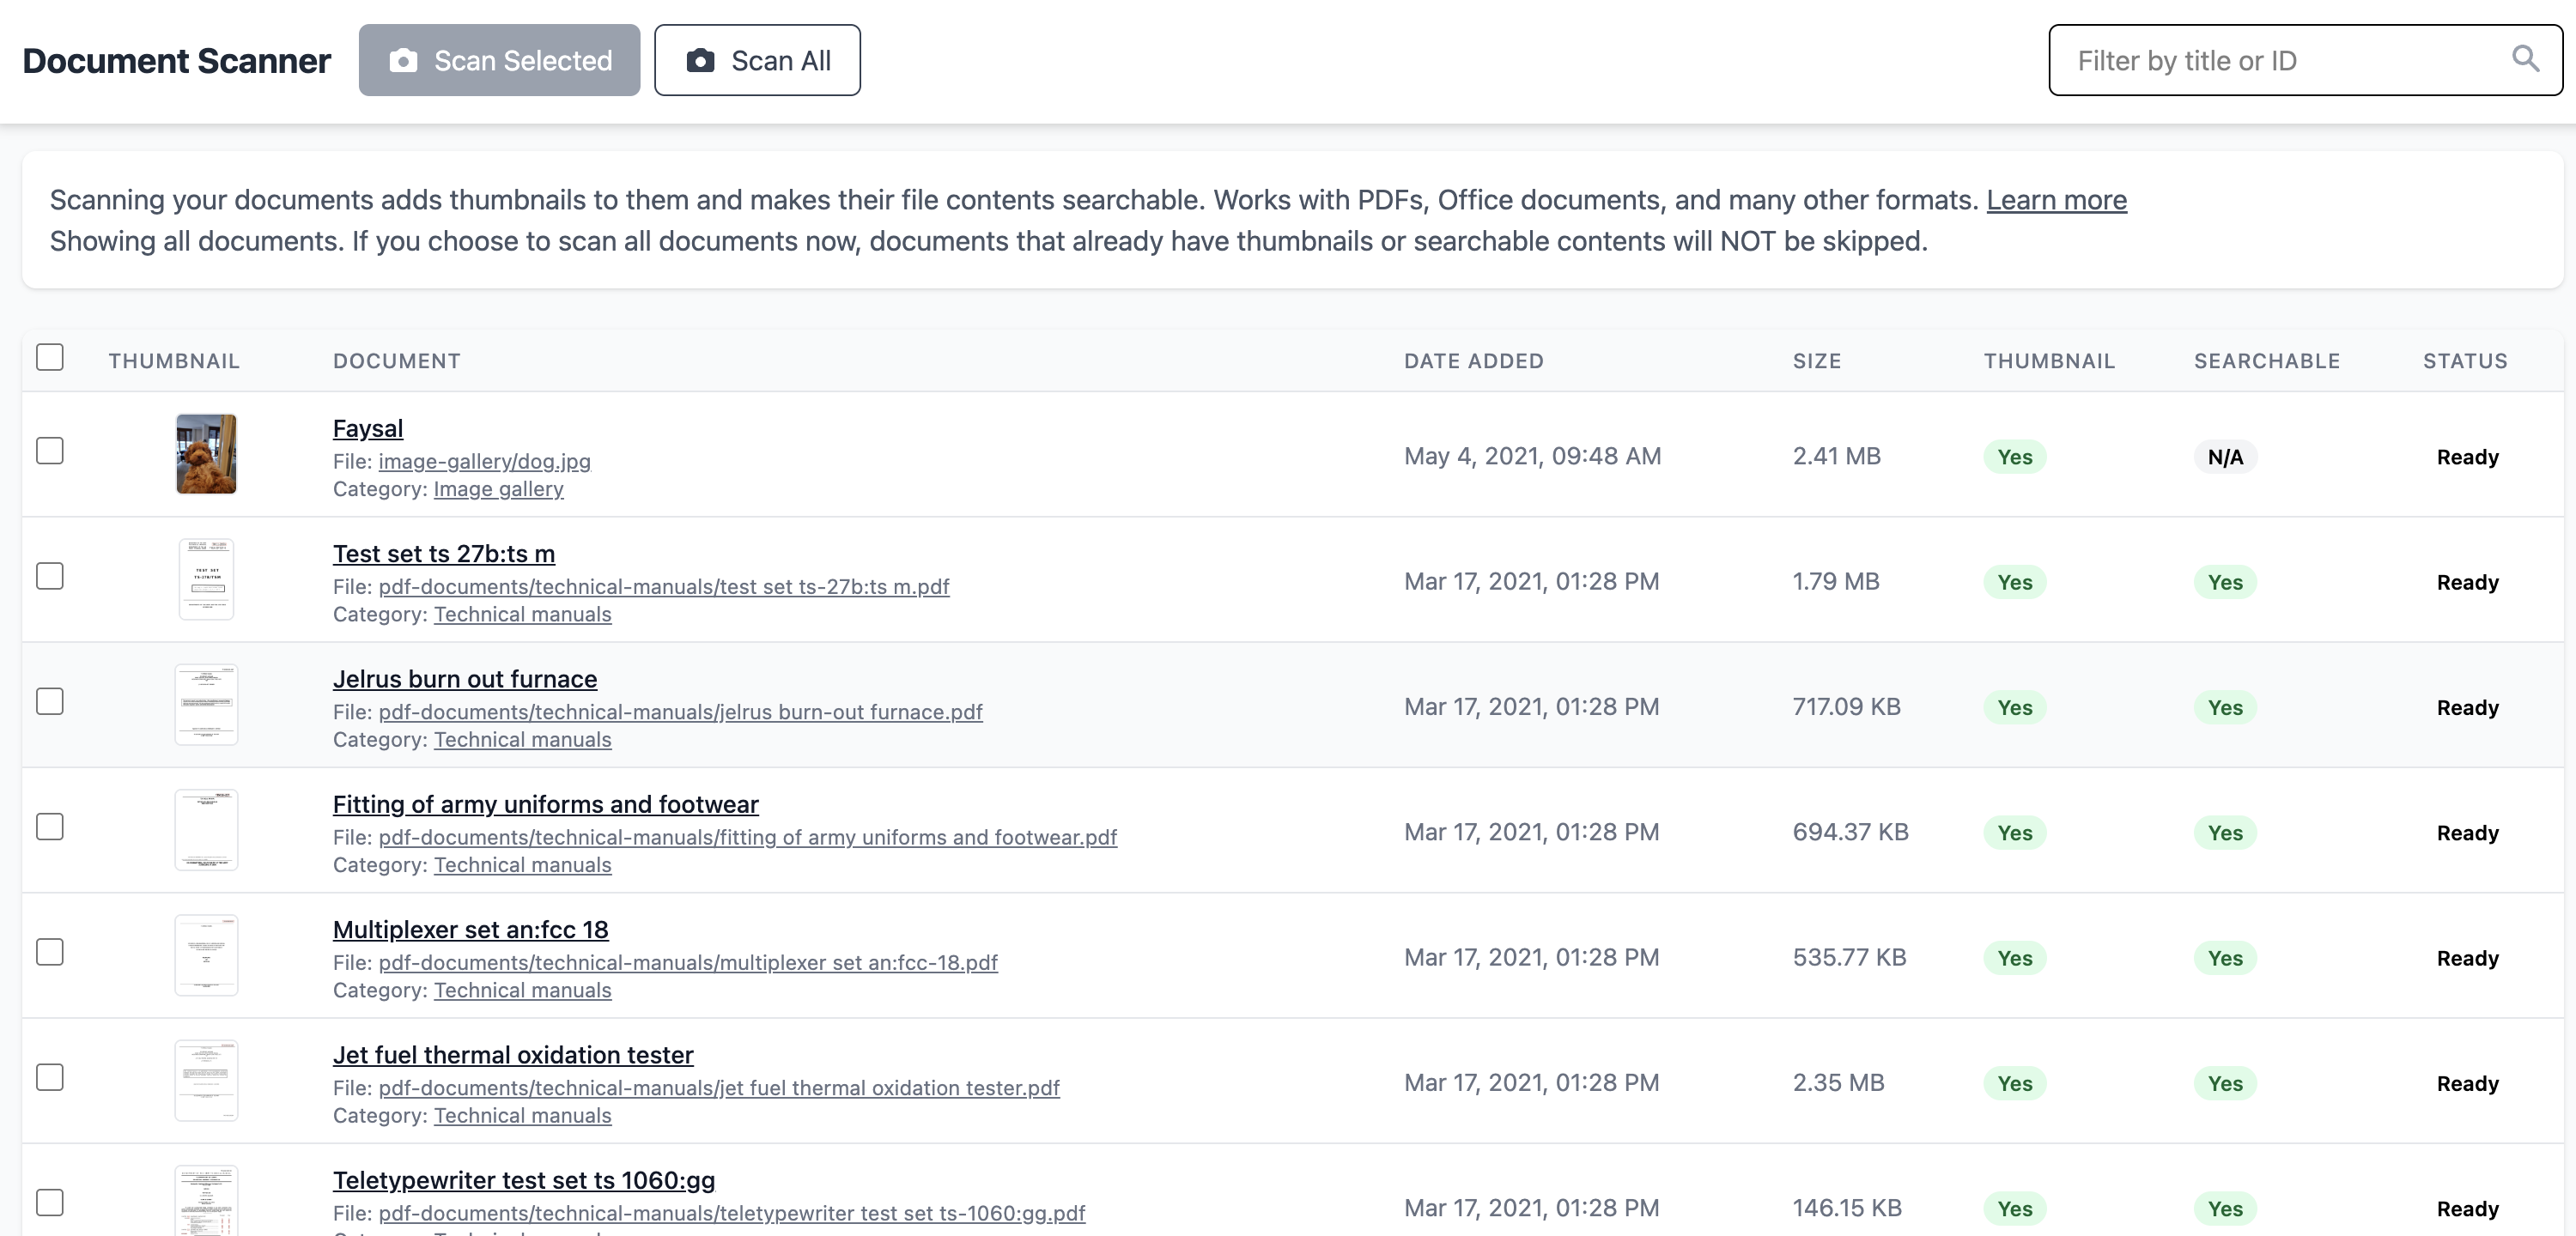Sort by the Date Added column header
Viewport: 2576px width, 1236px height.
(1473, 361)
